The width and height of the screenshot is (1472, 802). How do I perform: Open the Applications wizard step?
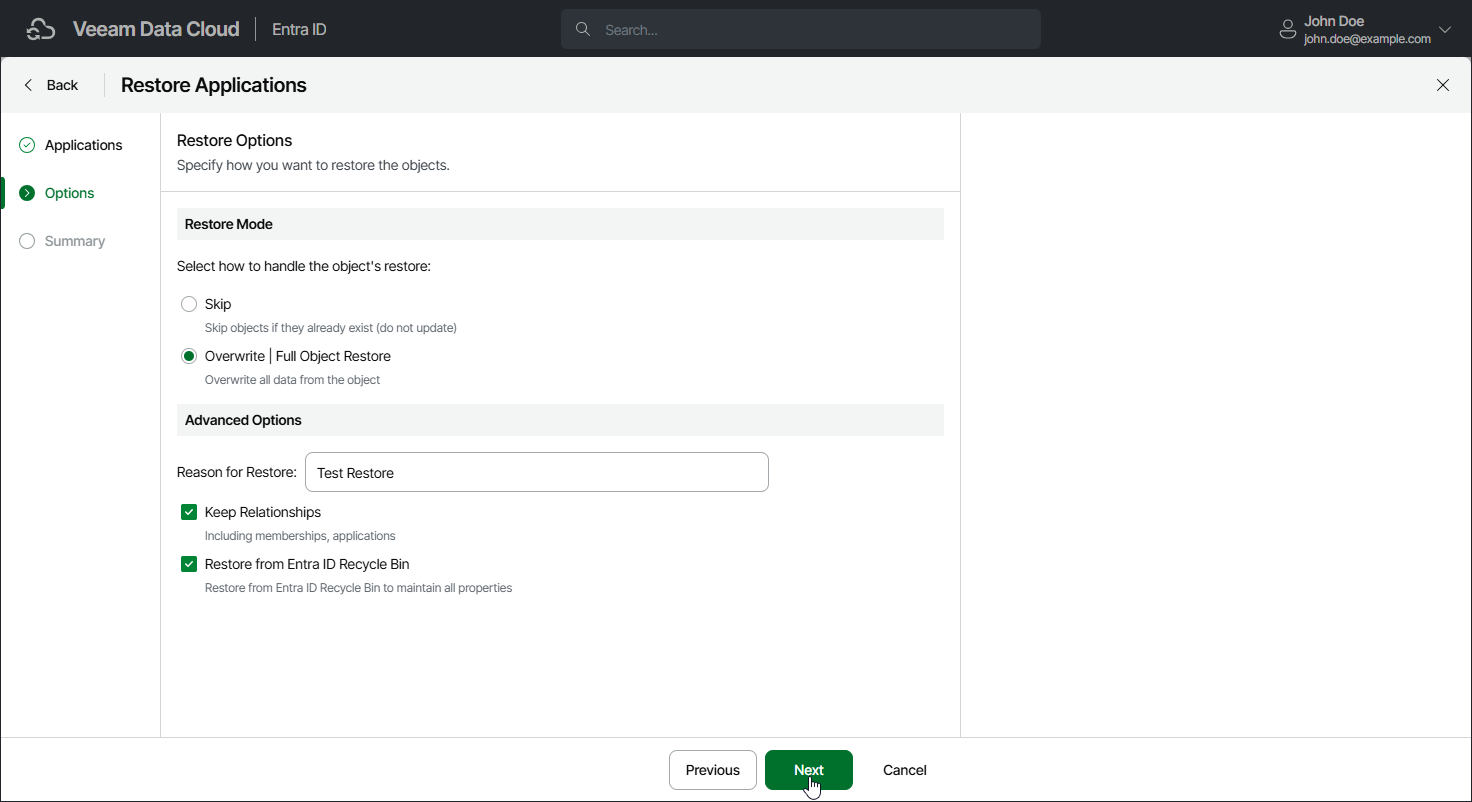[83, 145]
